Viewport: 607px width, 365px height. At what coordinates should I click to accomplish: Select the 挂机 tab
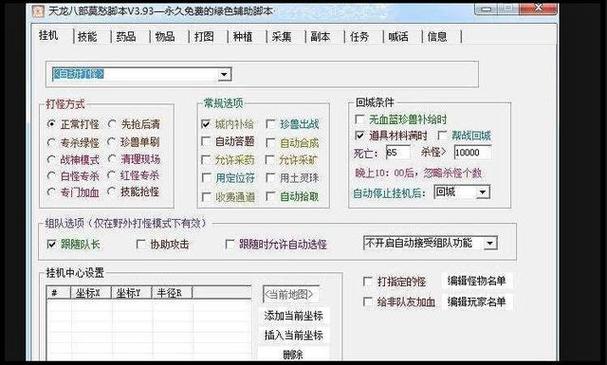tap(49, 36)
